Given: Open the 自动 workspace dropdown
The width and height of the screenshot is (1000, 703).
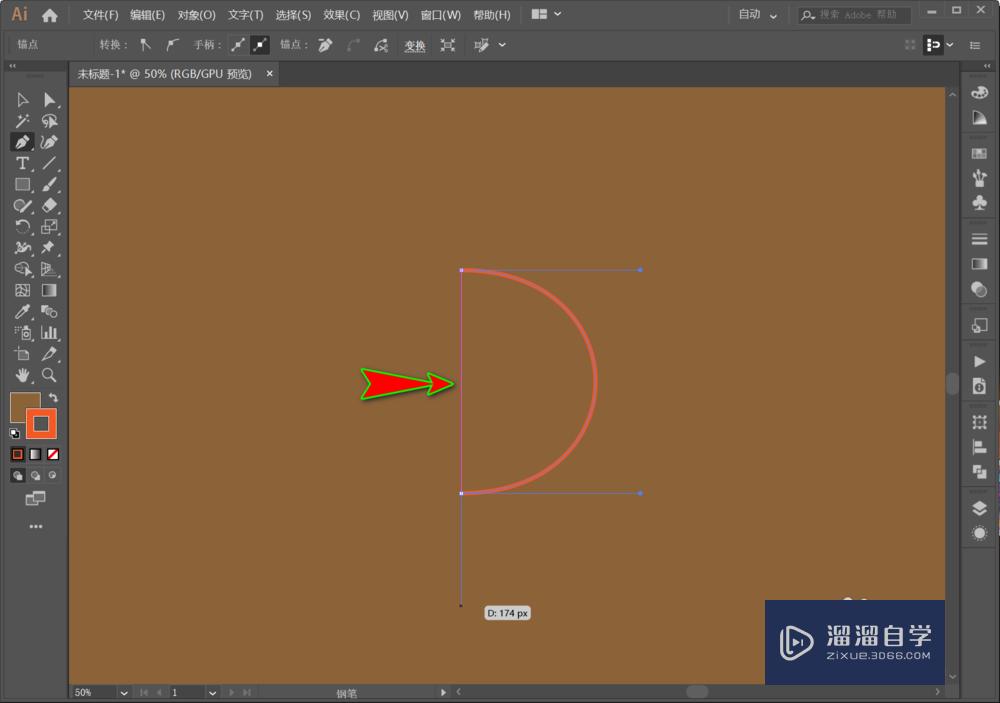Looking at the screenshot, I should click(x=758, y=14).
